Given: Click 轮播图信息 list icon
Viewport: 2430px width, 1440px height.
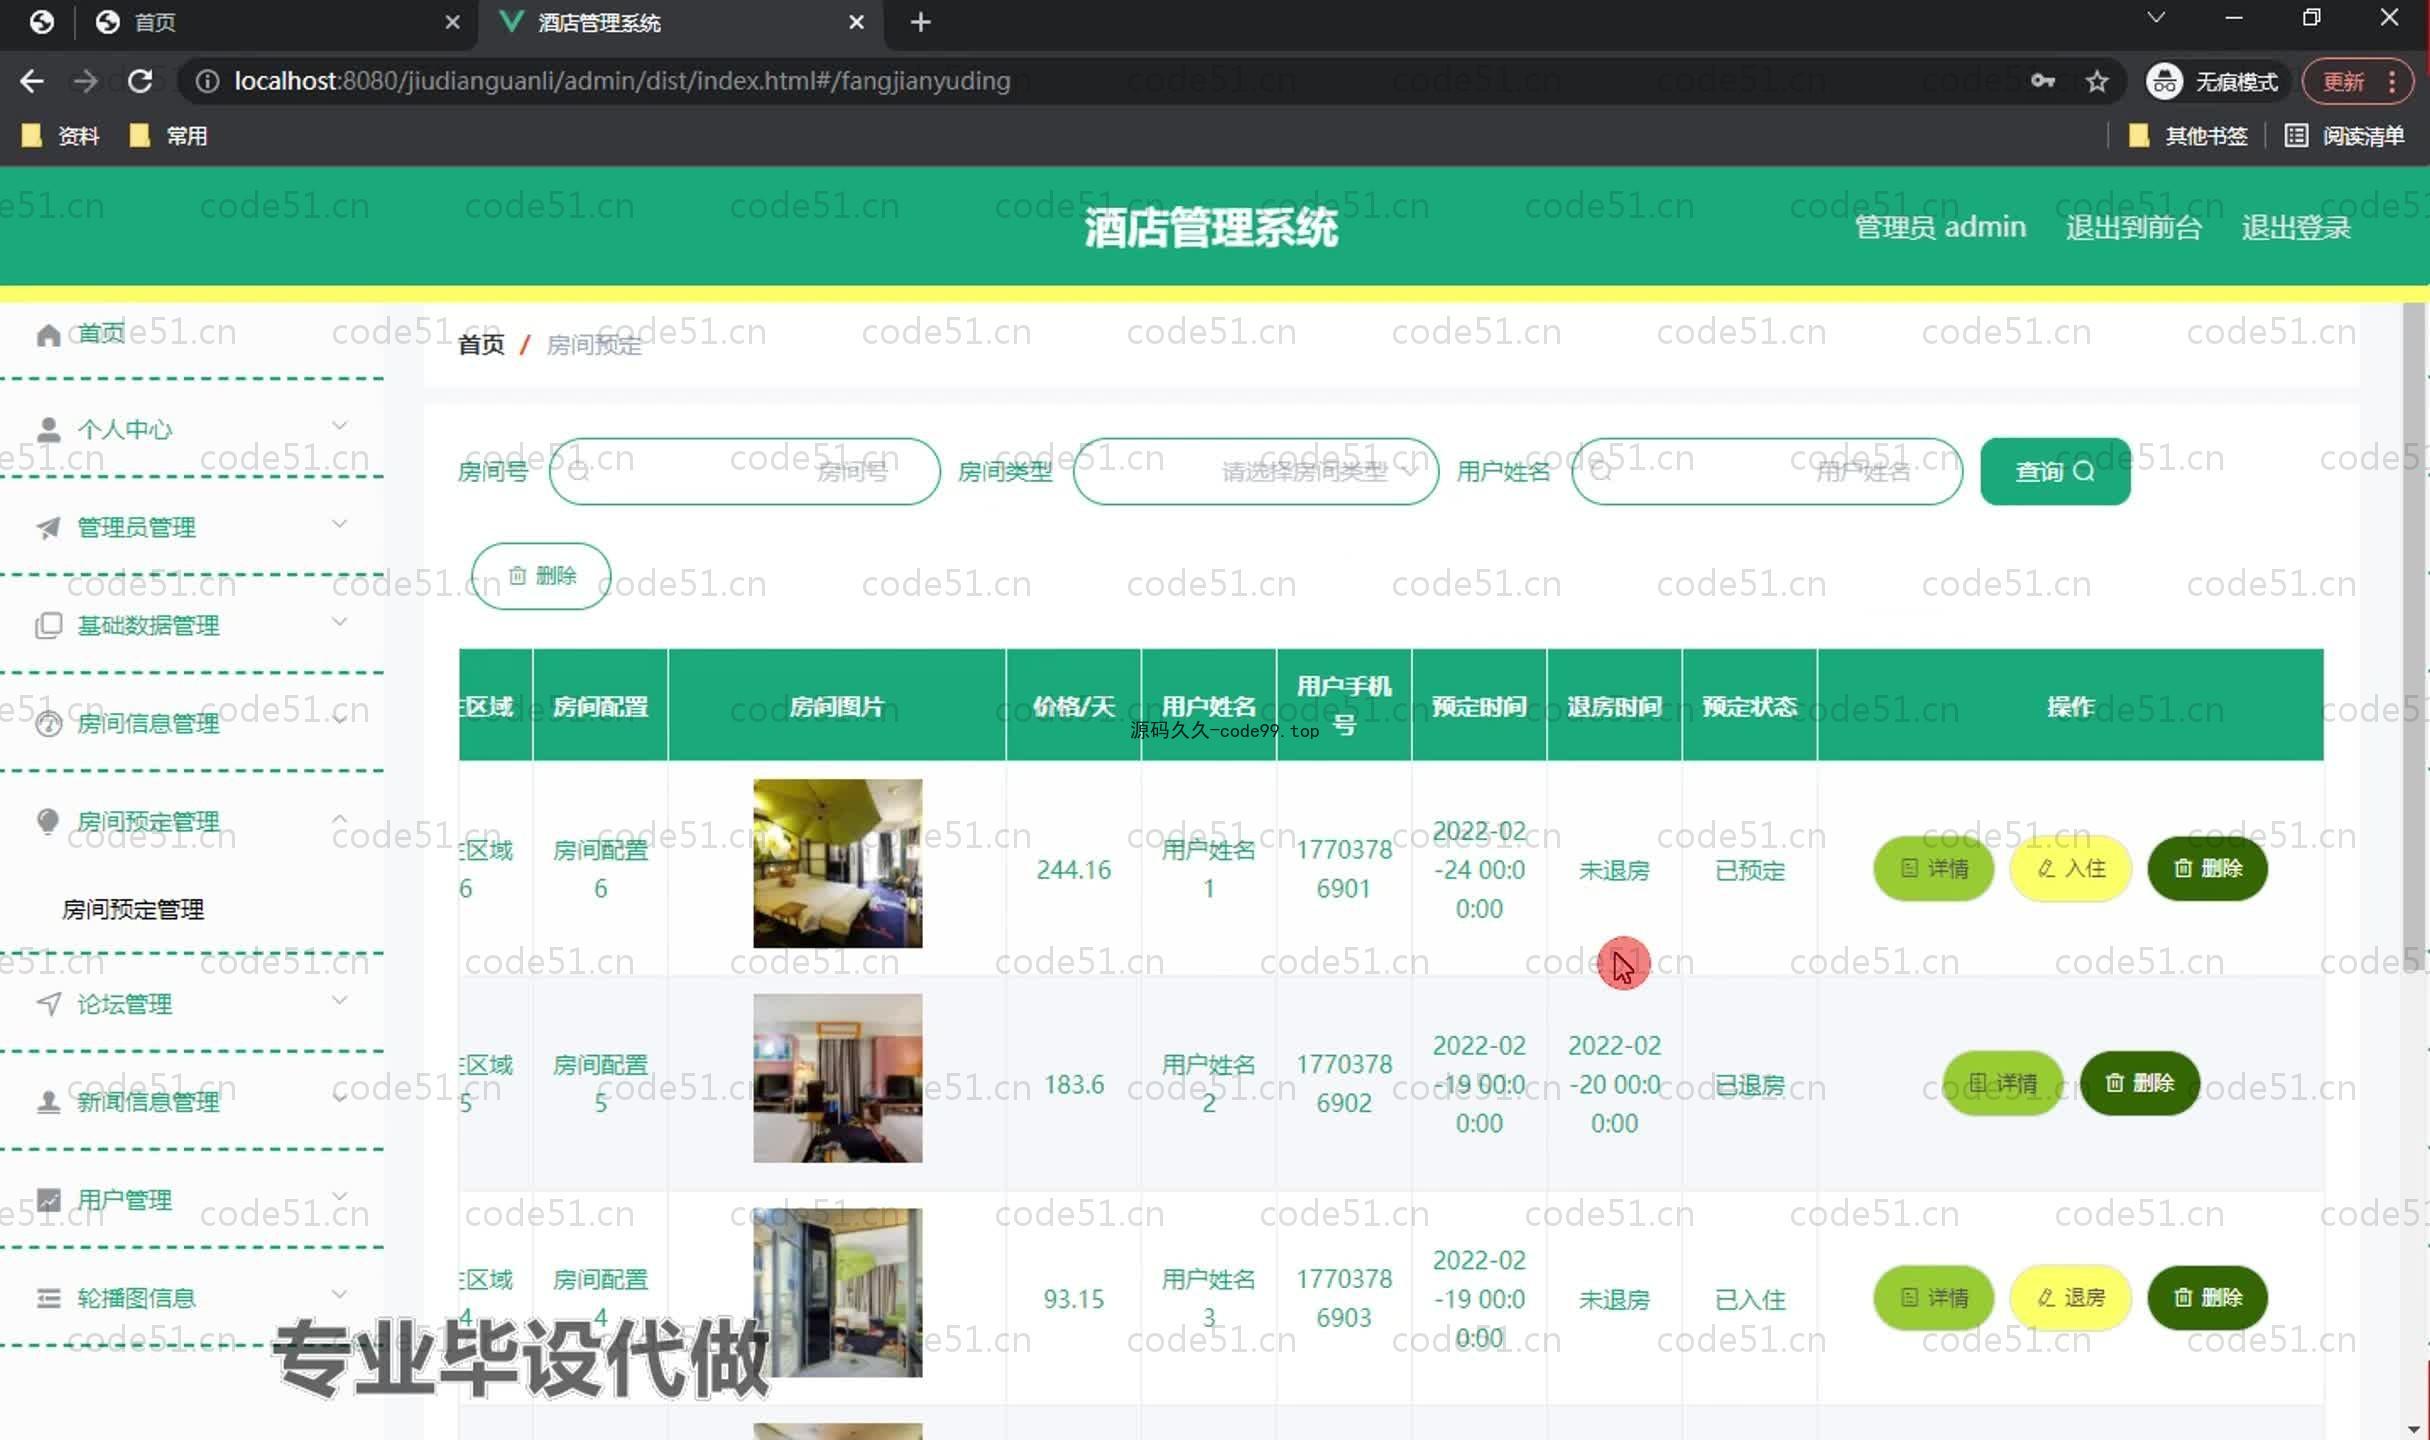Looking at the screenshot, I should tap(48, 1298).
